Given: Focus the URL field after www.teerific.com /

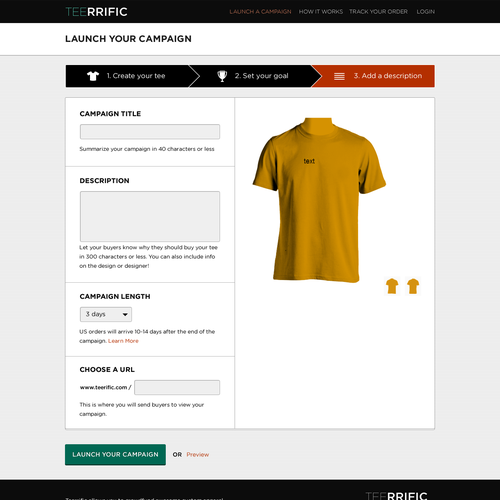Looking at the screenshot, I should [x=177, y=387].
